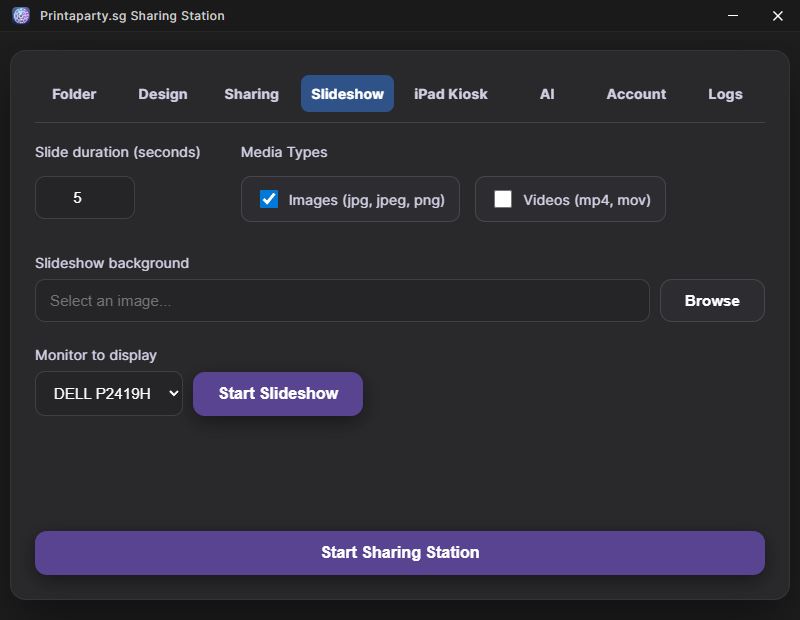
Task: View the Logs tab
Action: tap(725, 94)
